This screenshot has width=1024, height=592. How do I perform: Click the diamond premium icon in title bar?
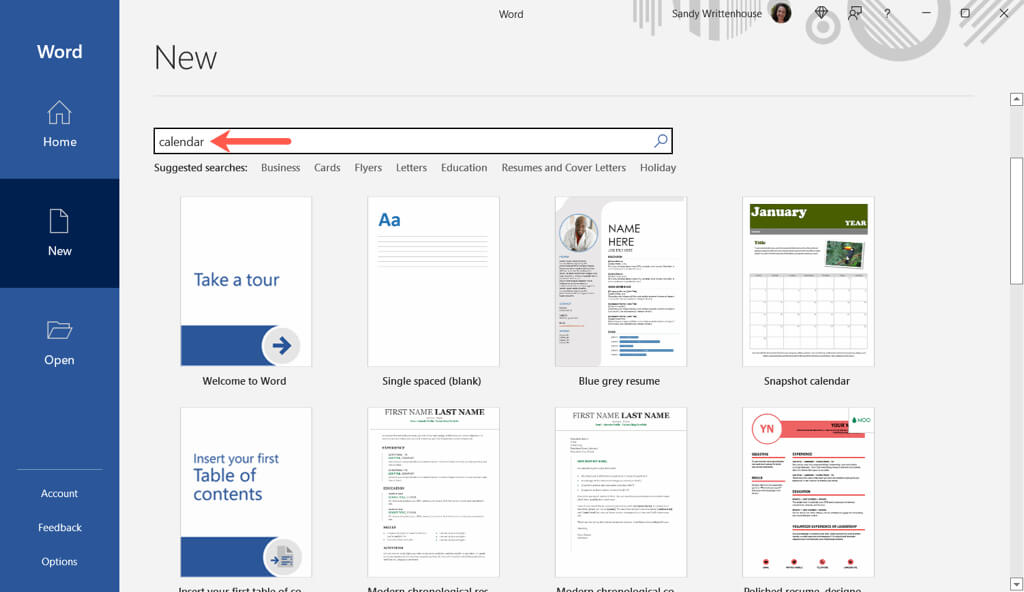point(822,13)
